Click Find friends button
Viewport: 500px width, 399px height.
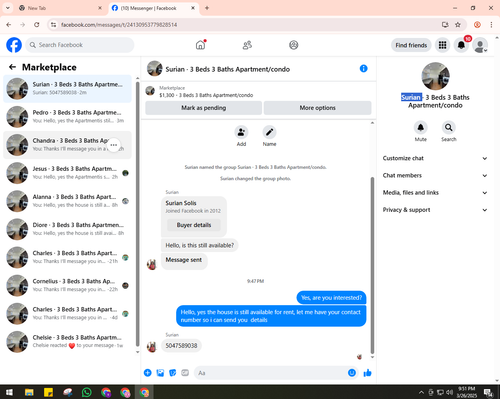click(x=411, y=45)
